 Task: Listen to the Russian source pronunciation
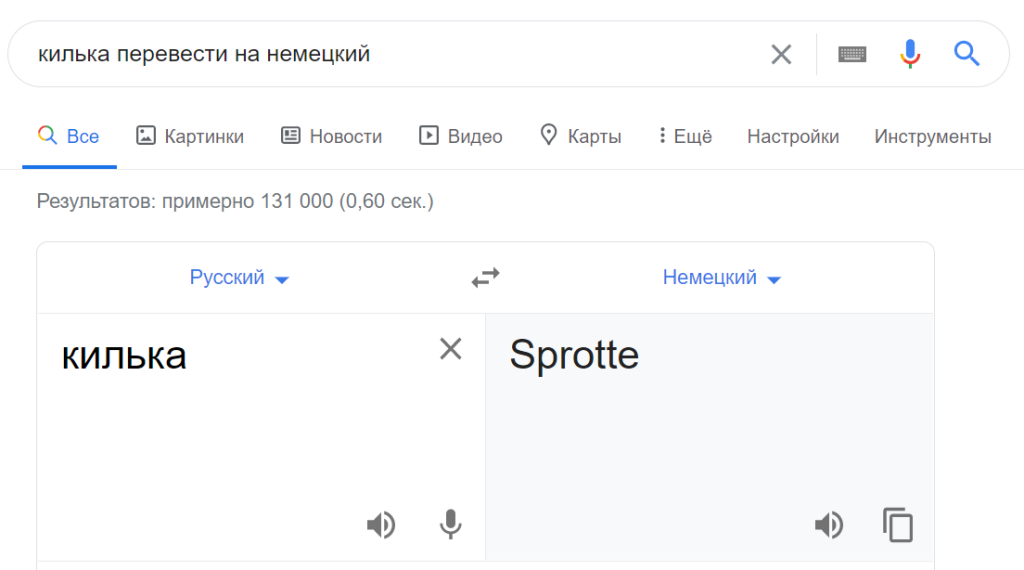click(380, 524)
